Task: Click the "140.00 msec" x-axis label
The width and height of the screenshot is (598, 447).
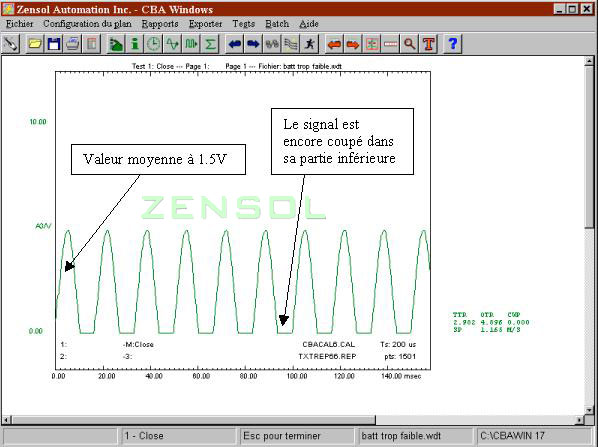Action: [401, 376]
